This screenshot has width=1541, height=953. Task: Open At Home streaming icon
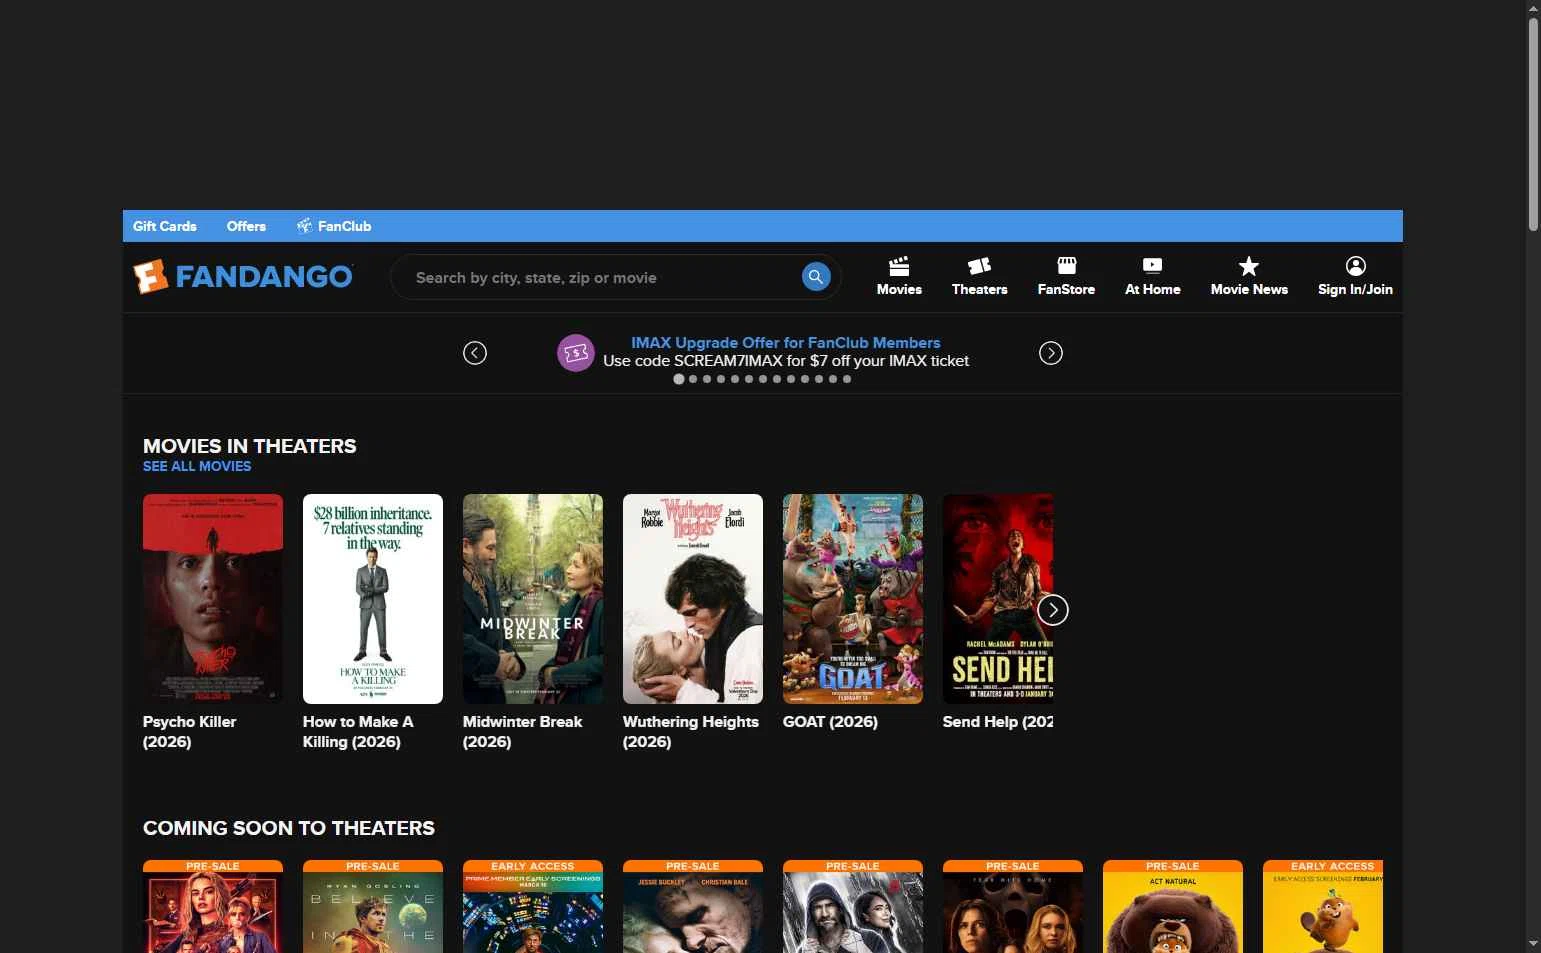point(1152,277)
